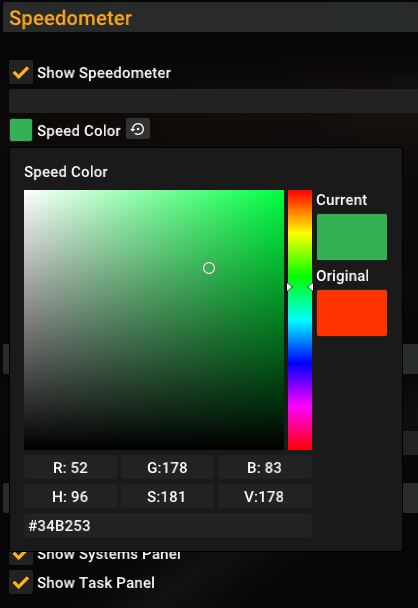Select the R: 52 value field

[70, 468]
